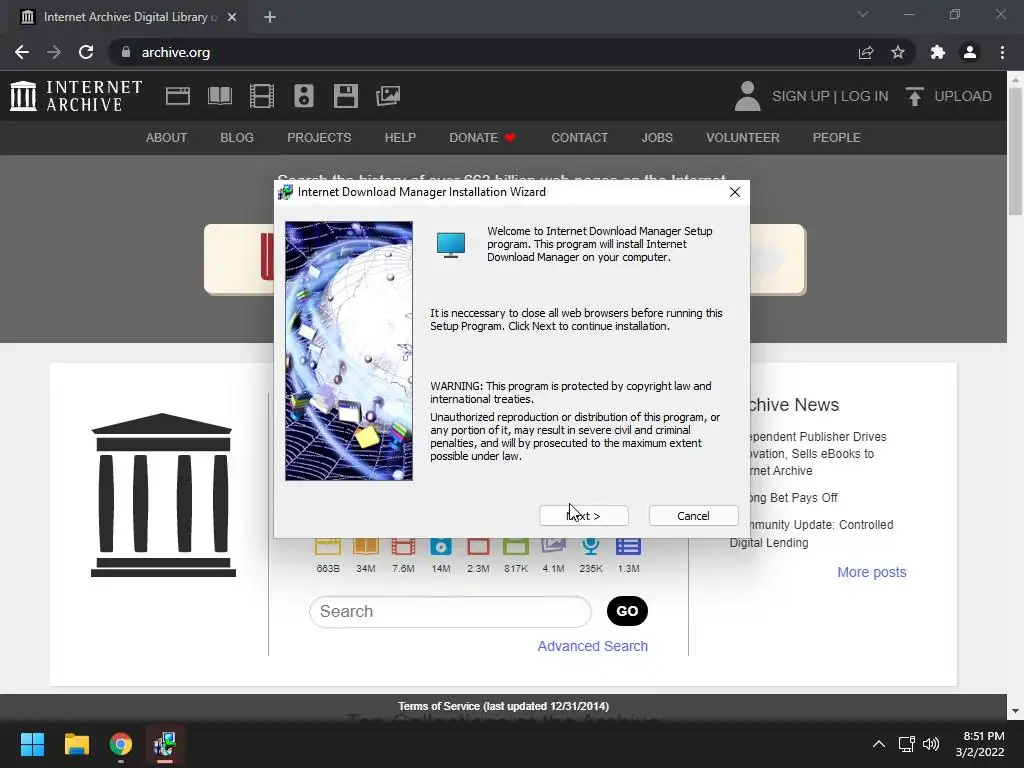Screen dimensions: 1024x768
Task: Bookmark this page with the star icon
Action: (898, 52)
